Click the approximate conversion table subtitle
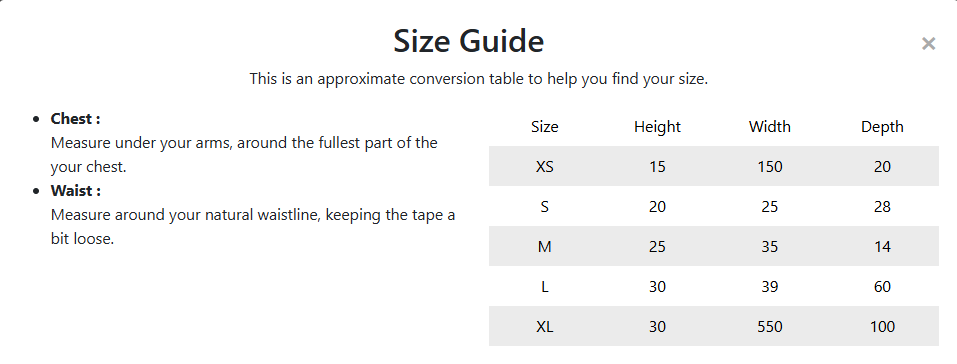 478,79
